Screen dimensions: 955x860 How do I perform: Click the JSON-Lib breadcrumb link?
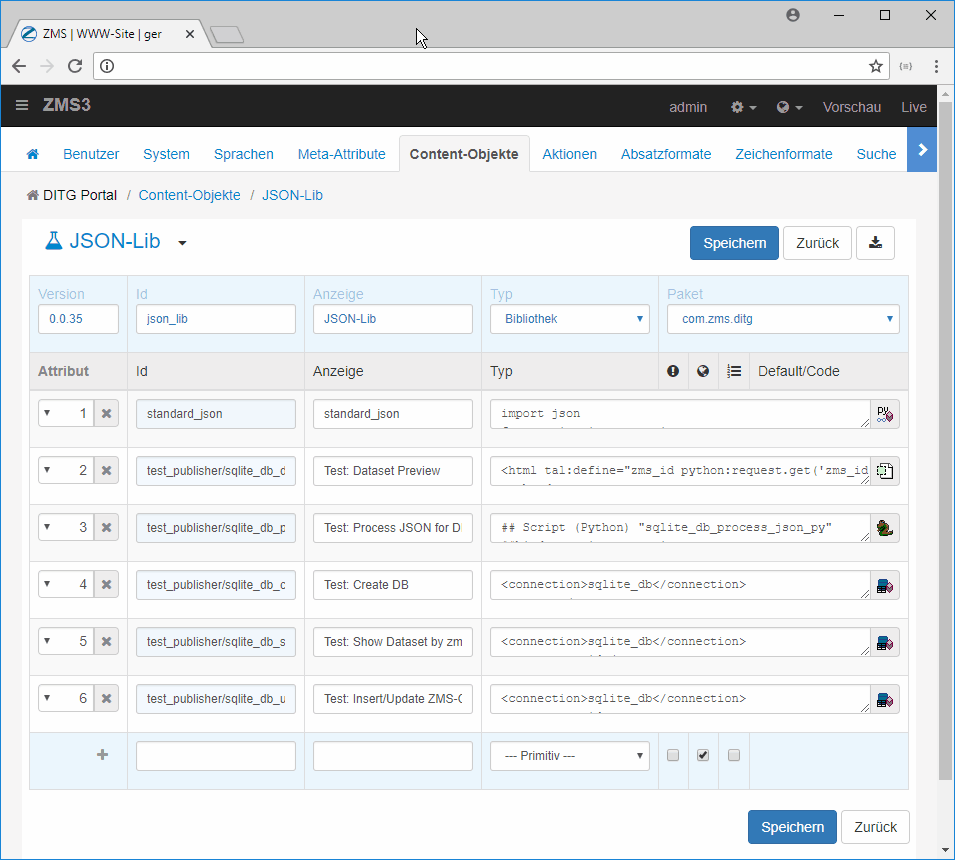[x=292, y=196]
